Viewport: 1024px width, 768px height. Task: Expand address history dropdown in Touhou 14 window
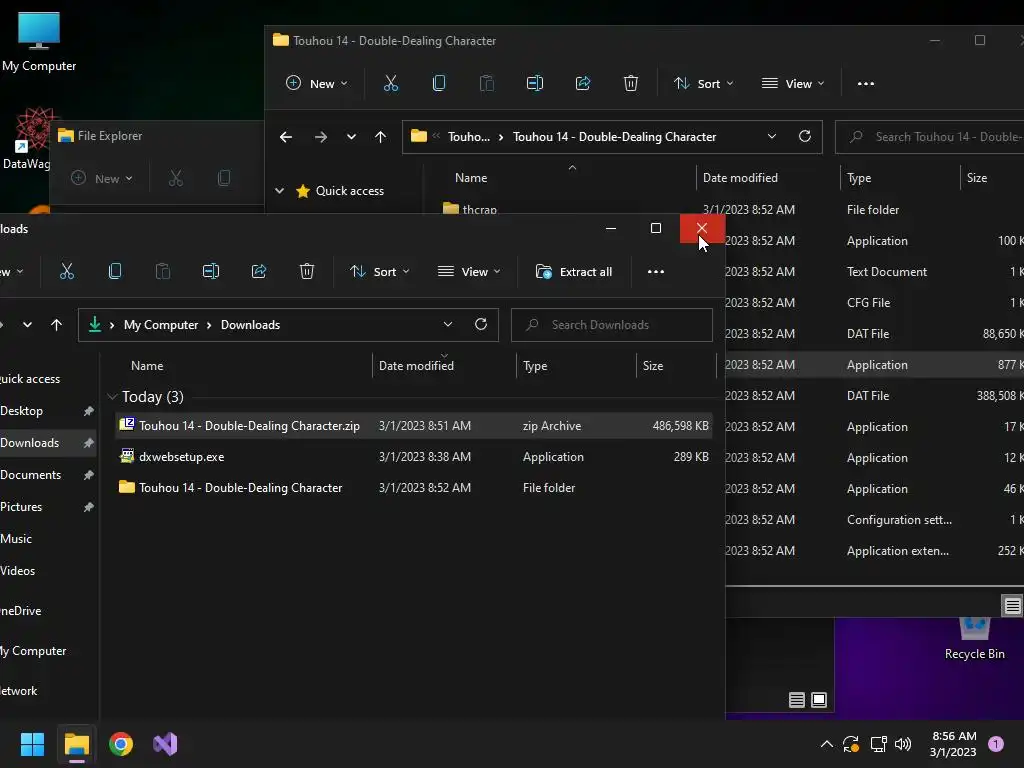pyautogui.click(x=771, y=136)
